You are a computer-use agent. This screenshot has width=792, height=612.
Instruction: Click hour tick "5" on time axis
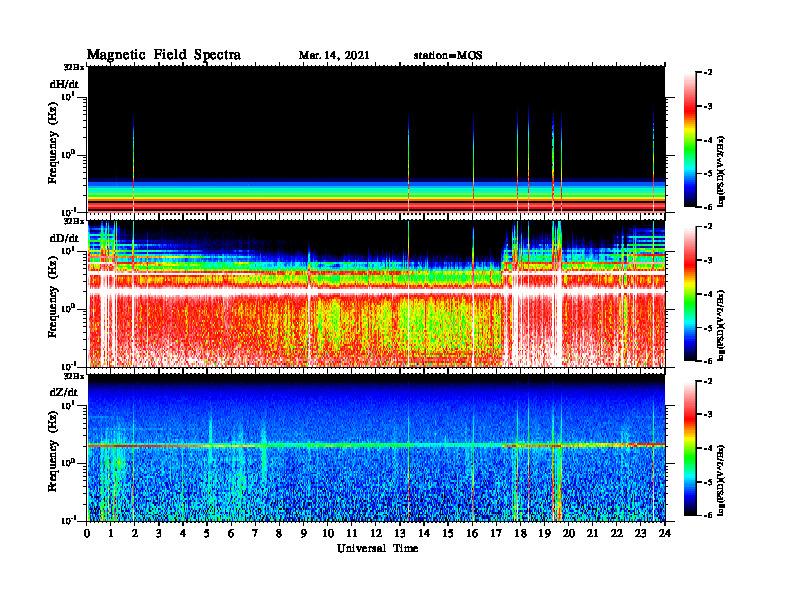[207, 533]
